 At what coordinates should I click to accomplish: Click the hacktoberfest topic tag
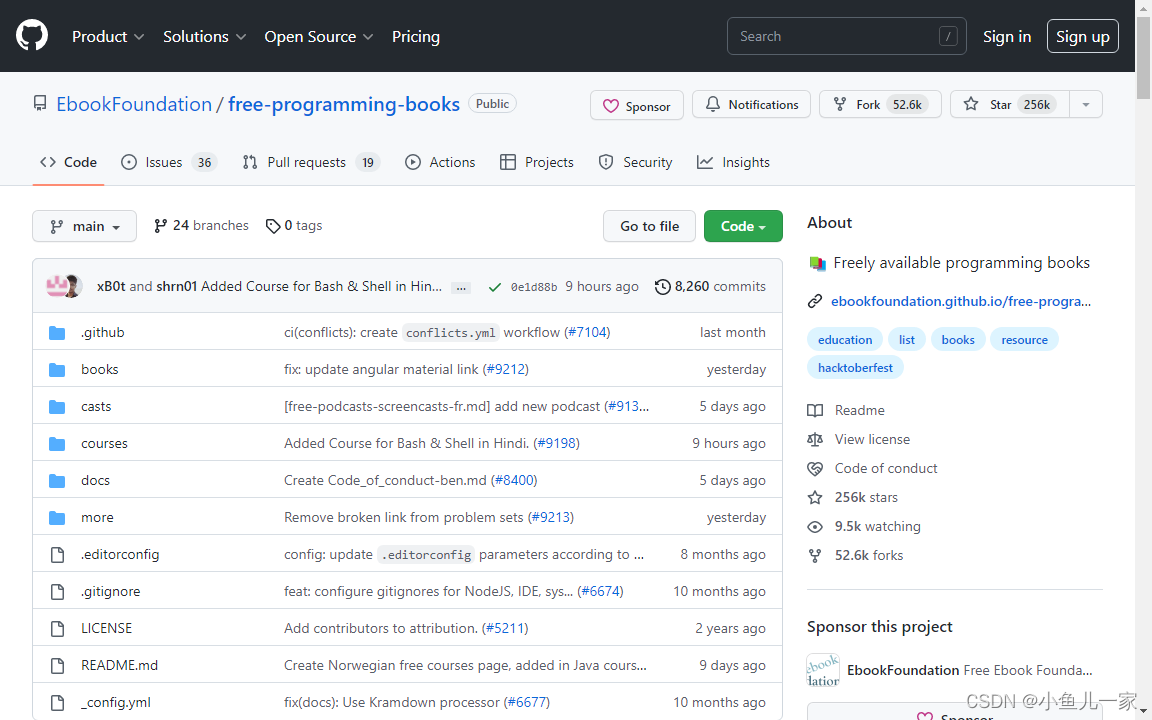click(x=855, y=367)
